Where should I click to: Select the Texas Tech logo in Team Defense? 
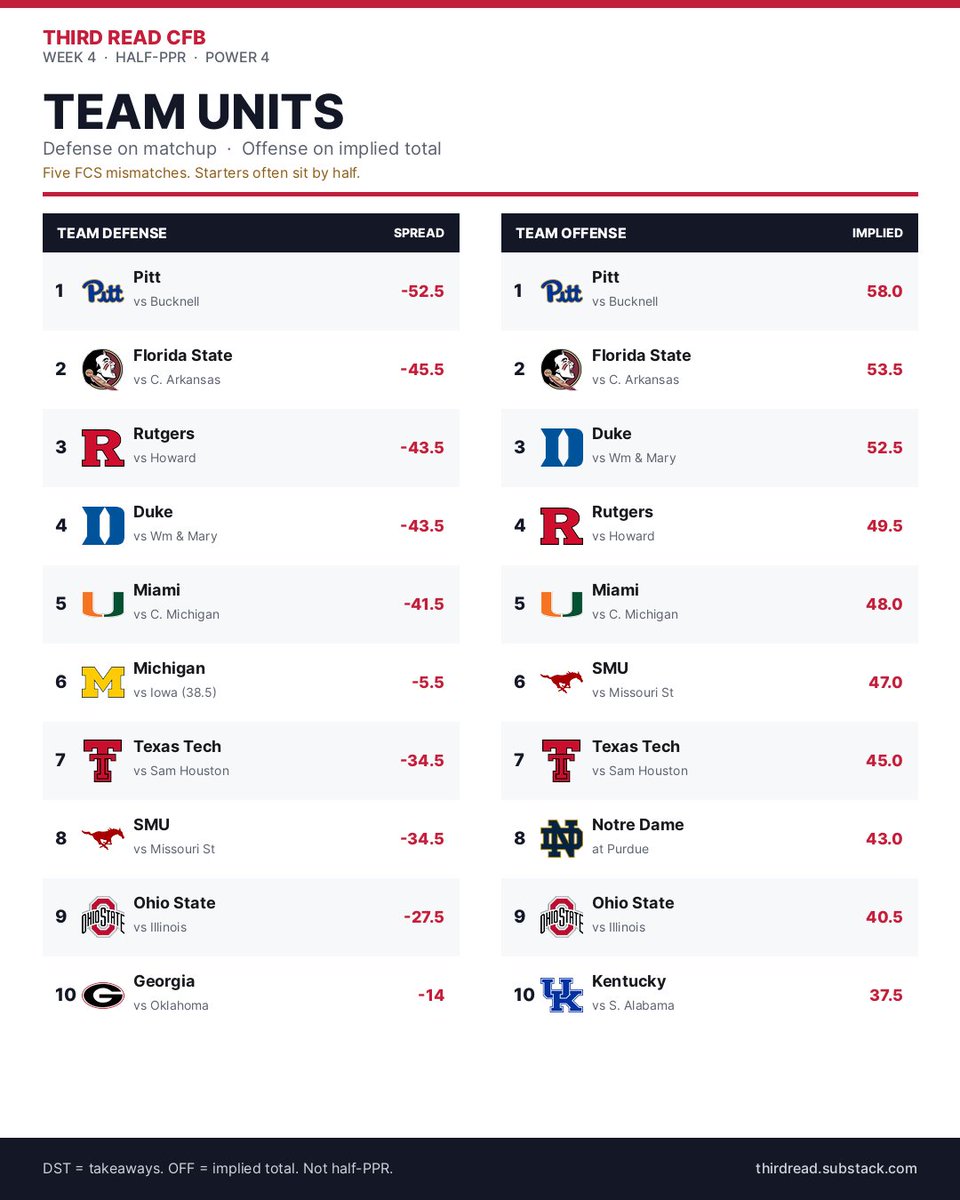click(x=103, y=760)
